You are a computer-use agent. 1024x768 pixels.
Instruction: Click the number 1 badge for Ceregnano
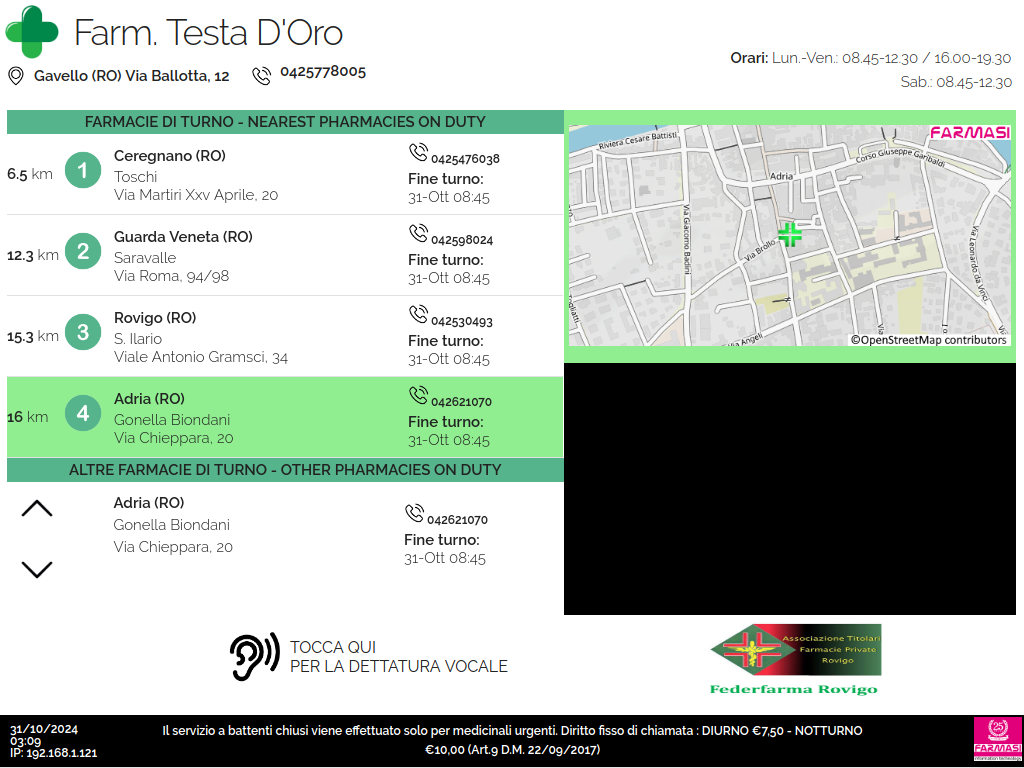pos(83,171)
